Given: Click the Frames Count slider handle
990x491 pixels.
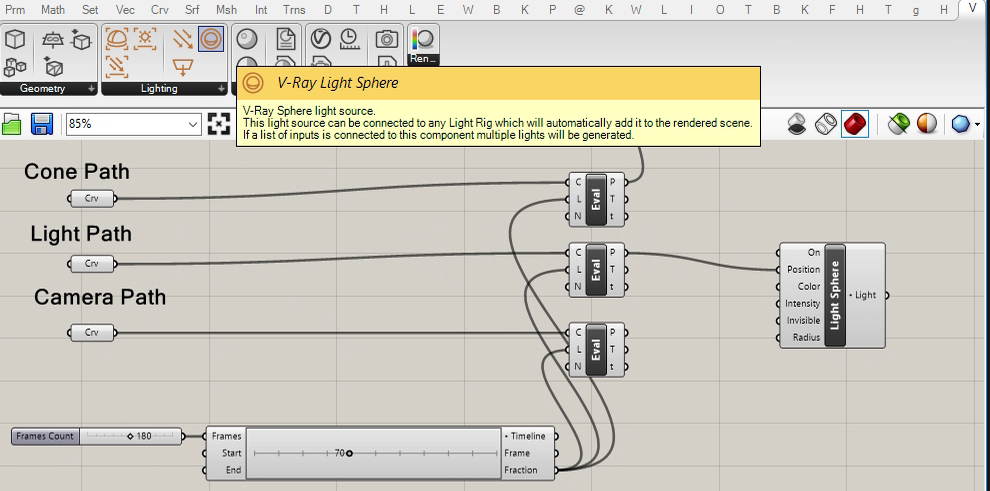Looking at the screenshot, I should pos(131,436).
